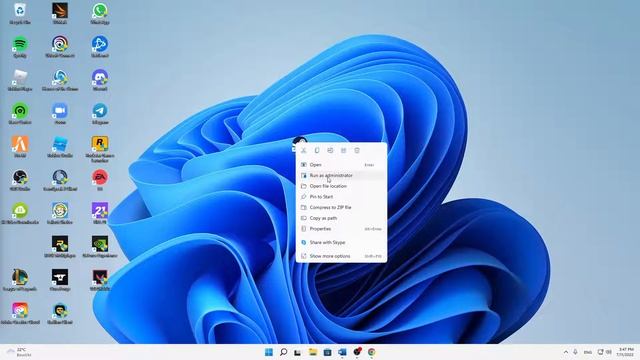Viewport: 640px width, 360px height.
Task: Open Task View on the taskbar
Action: [298, 352]
